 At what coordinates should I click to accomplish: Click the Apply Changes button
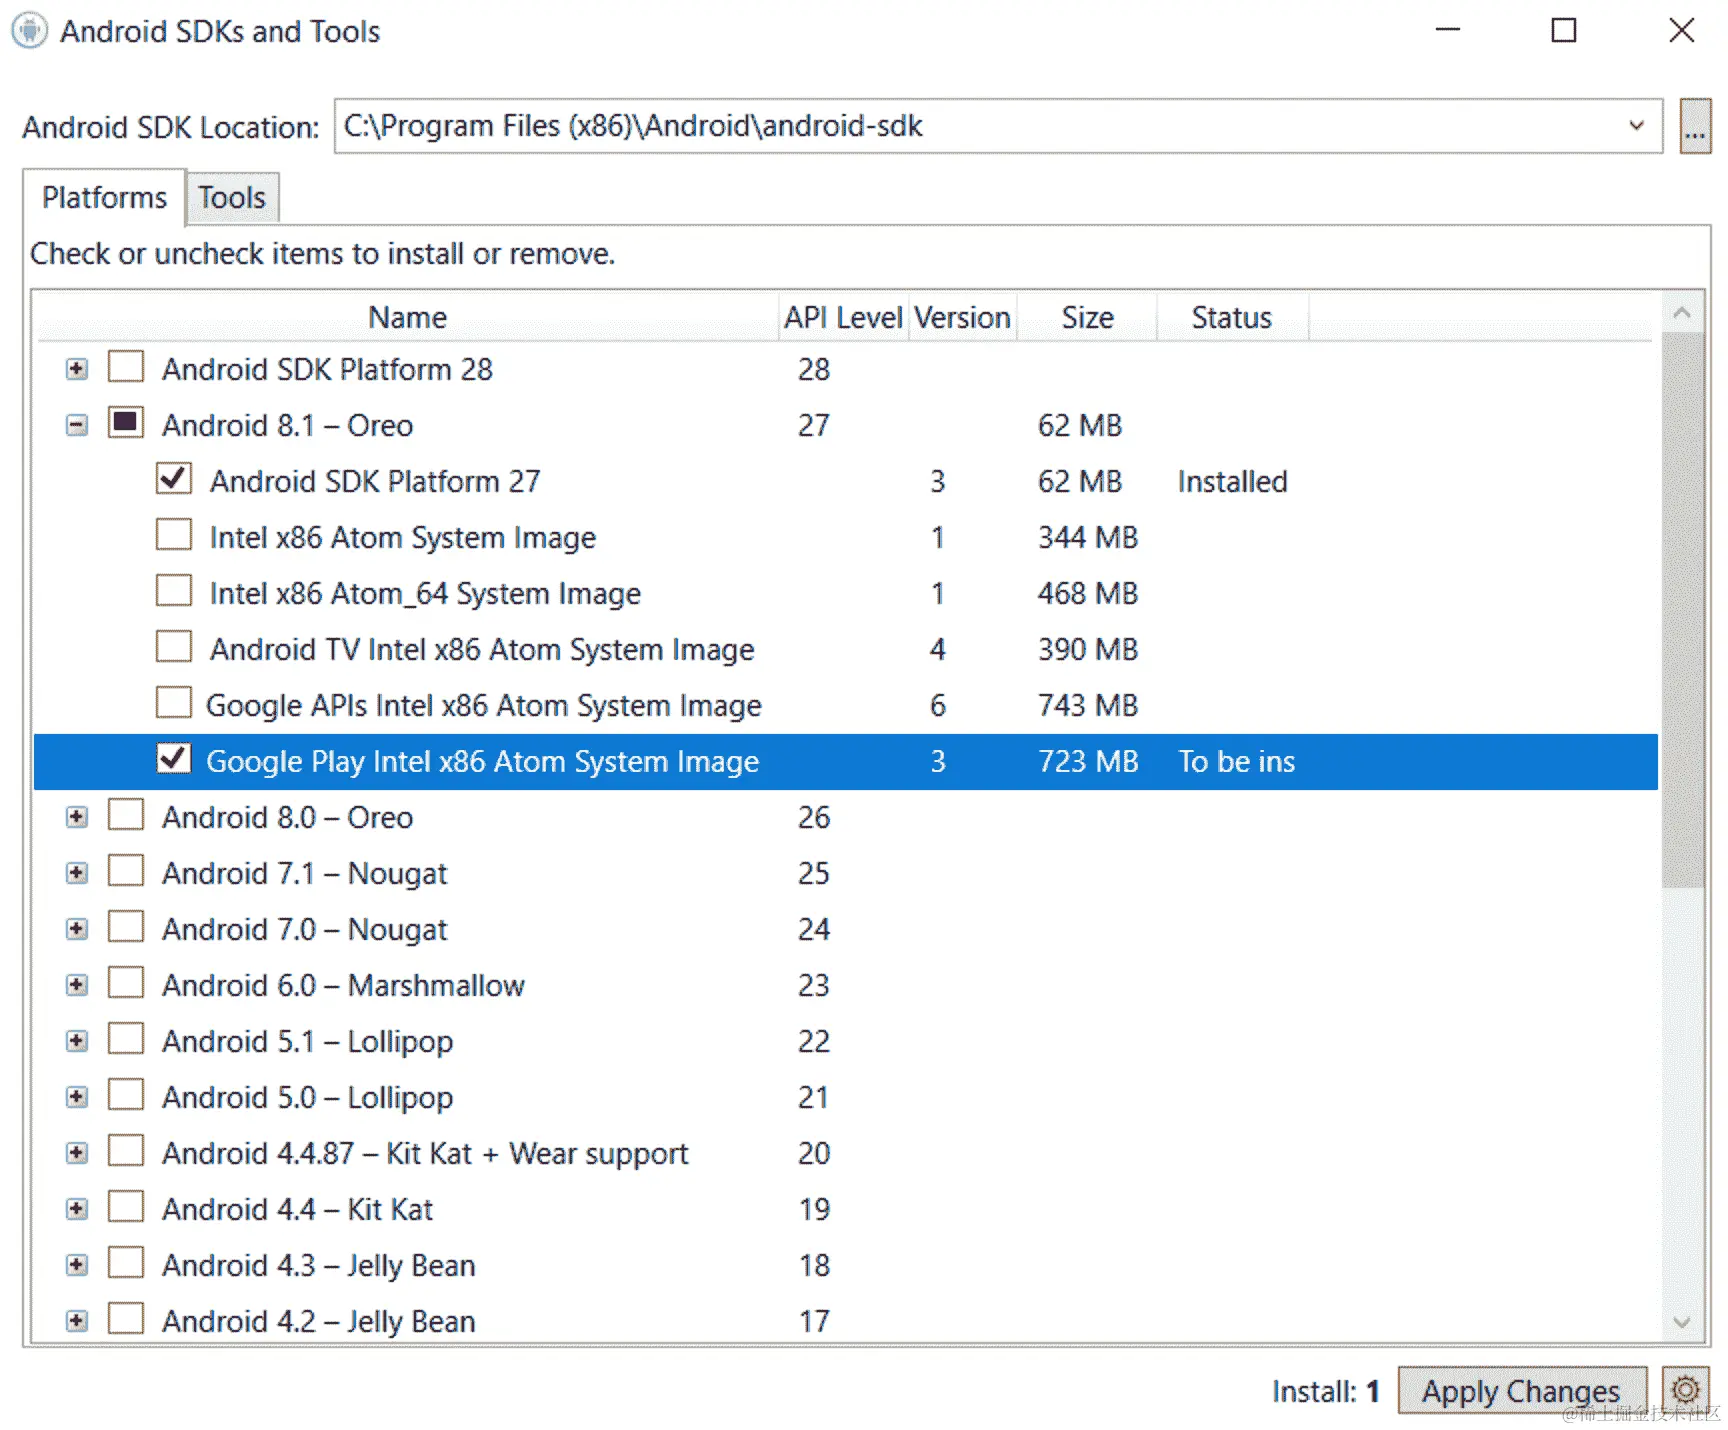coord(1521,1391)
